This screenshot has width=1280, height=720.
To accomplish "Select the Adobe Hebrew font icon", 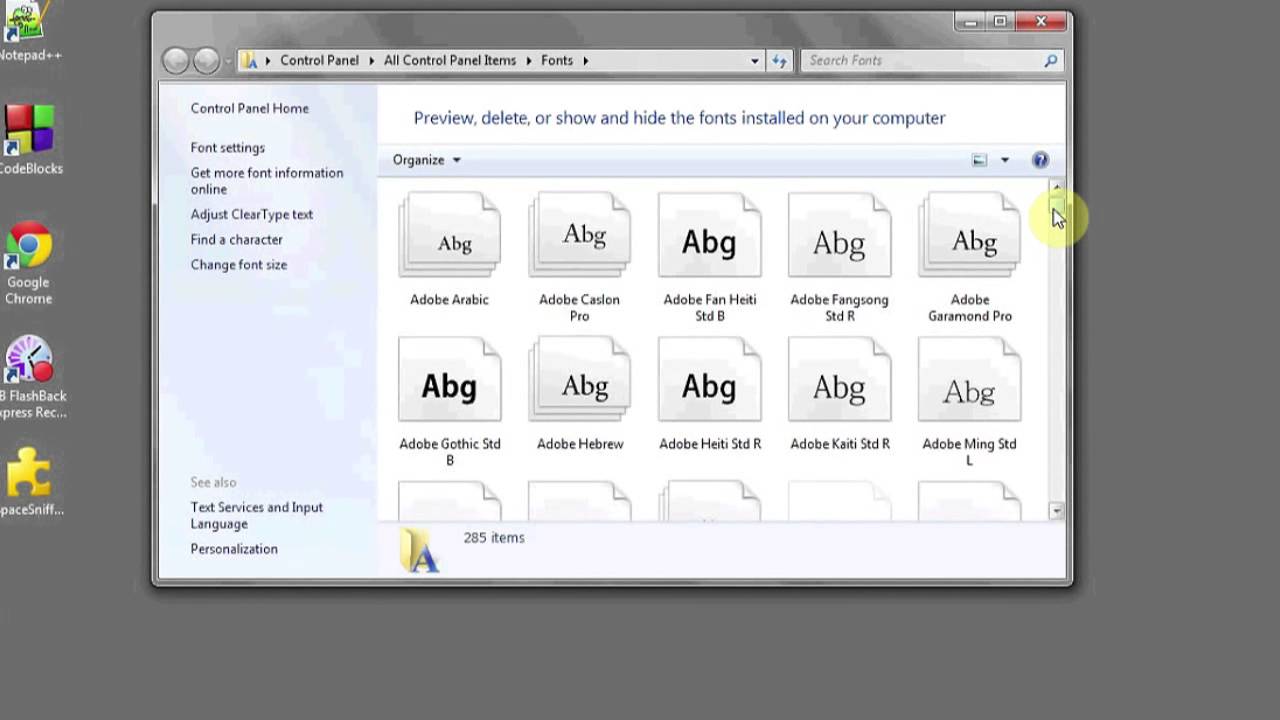I will [x=579, y=379].
